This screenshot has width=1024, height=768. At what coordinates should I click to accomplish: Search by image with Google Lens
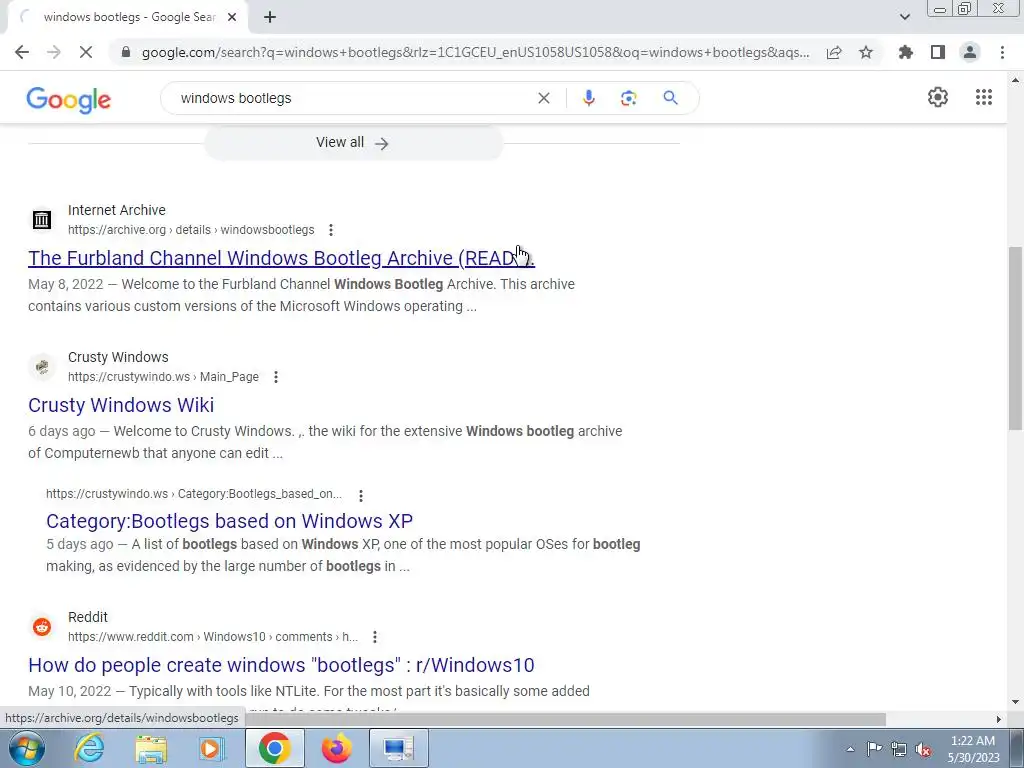pyautogui.click(x=628, y=98)
